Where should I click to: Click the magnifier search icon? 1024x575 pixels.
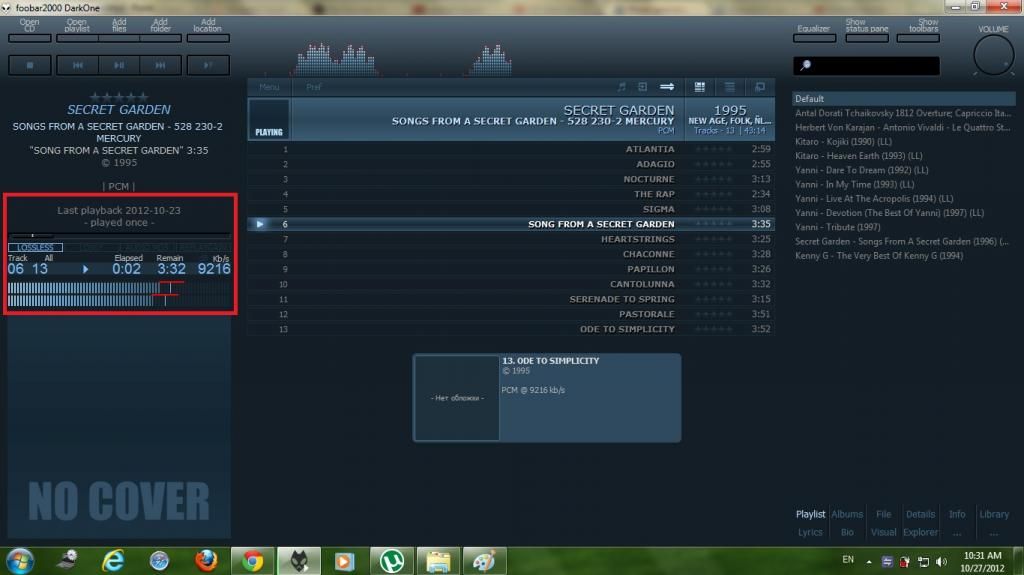806,65
